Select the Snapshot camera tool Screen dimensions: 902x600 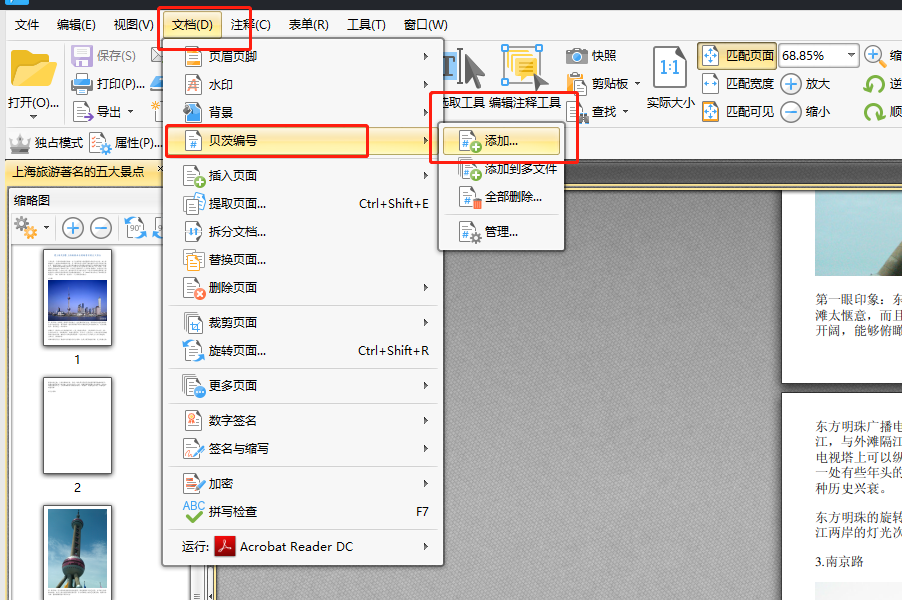(576, 56)
